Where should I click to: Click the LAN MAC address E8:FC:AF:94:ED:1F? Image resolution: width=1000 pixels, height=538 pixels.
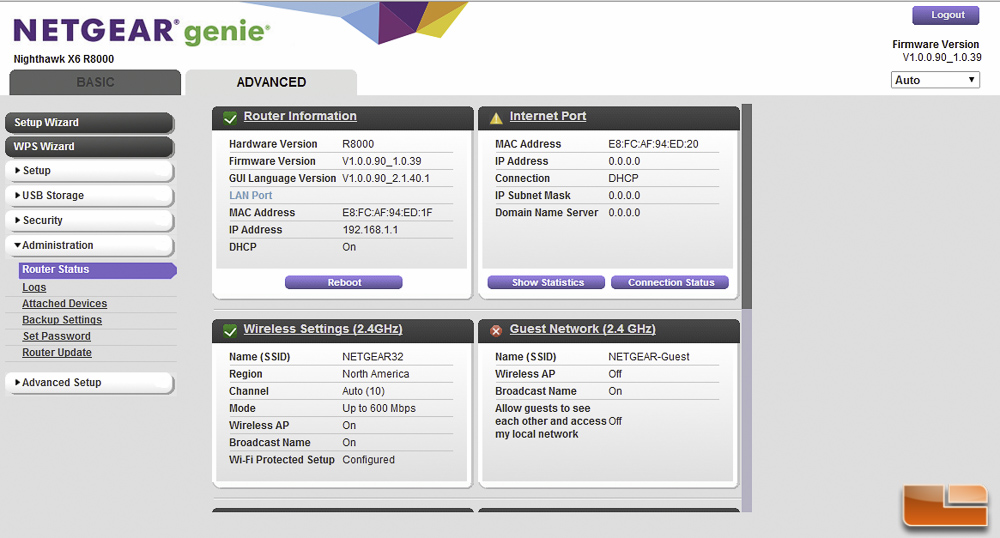[387, 213]
